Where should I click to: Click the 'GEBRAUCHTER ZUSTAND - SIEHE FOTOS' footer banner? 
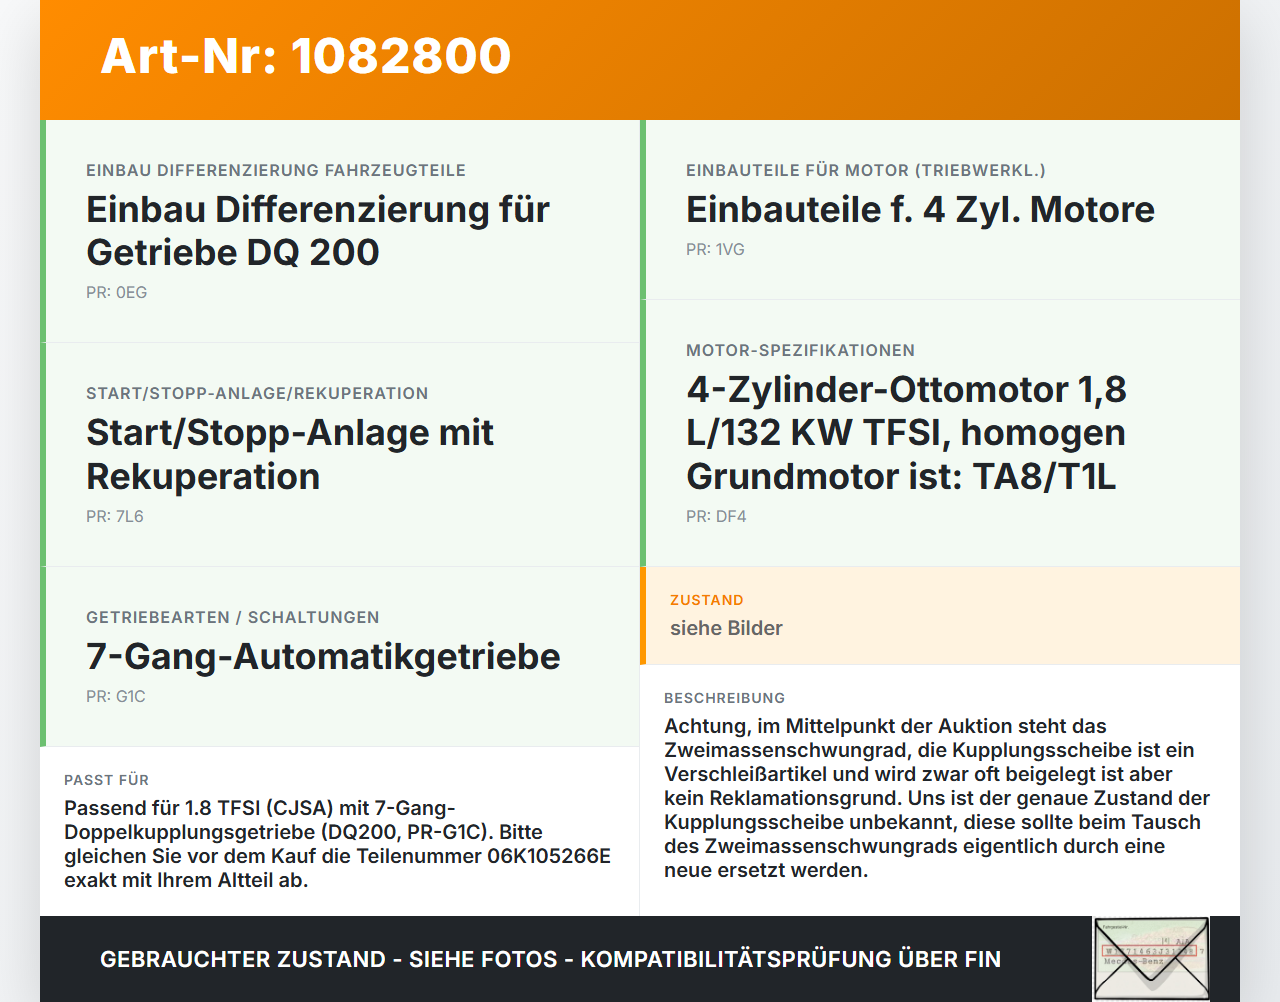click(550, 960)
